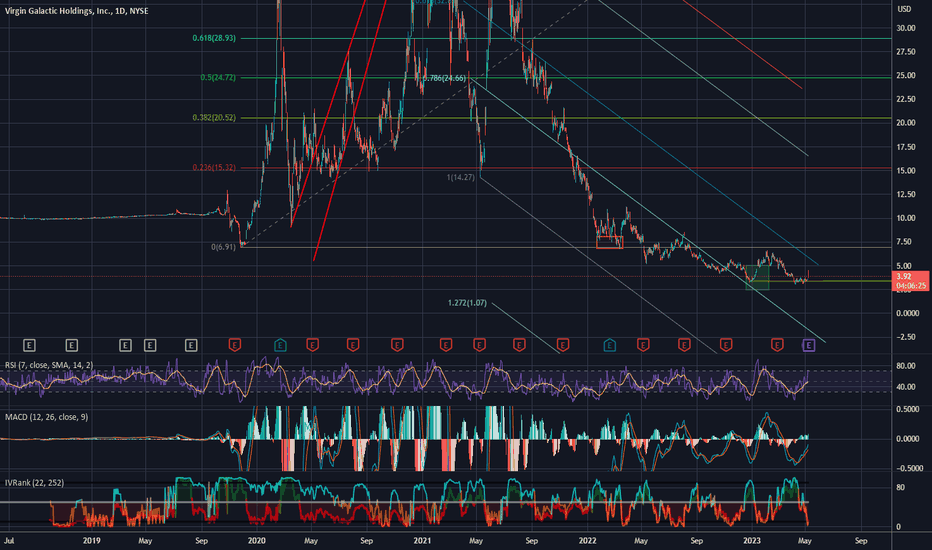The image size is (932, 550).
Task: Click the 25.00 price axis label
Action: point(906,76)
